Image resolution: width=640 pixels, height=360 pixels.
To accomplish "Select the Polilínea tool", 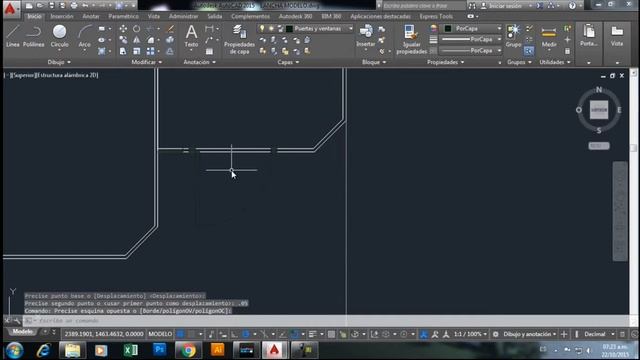I will 33,36.
